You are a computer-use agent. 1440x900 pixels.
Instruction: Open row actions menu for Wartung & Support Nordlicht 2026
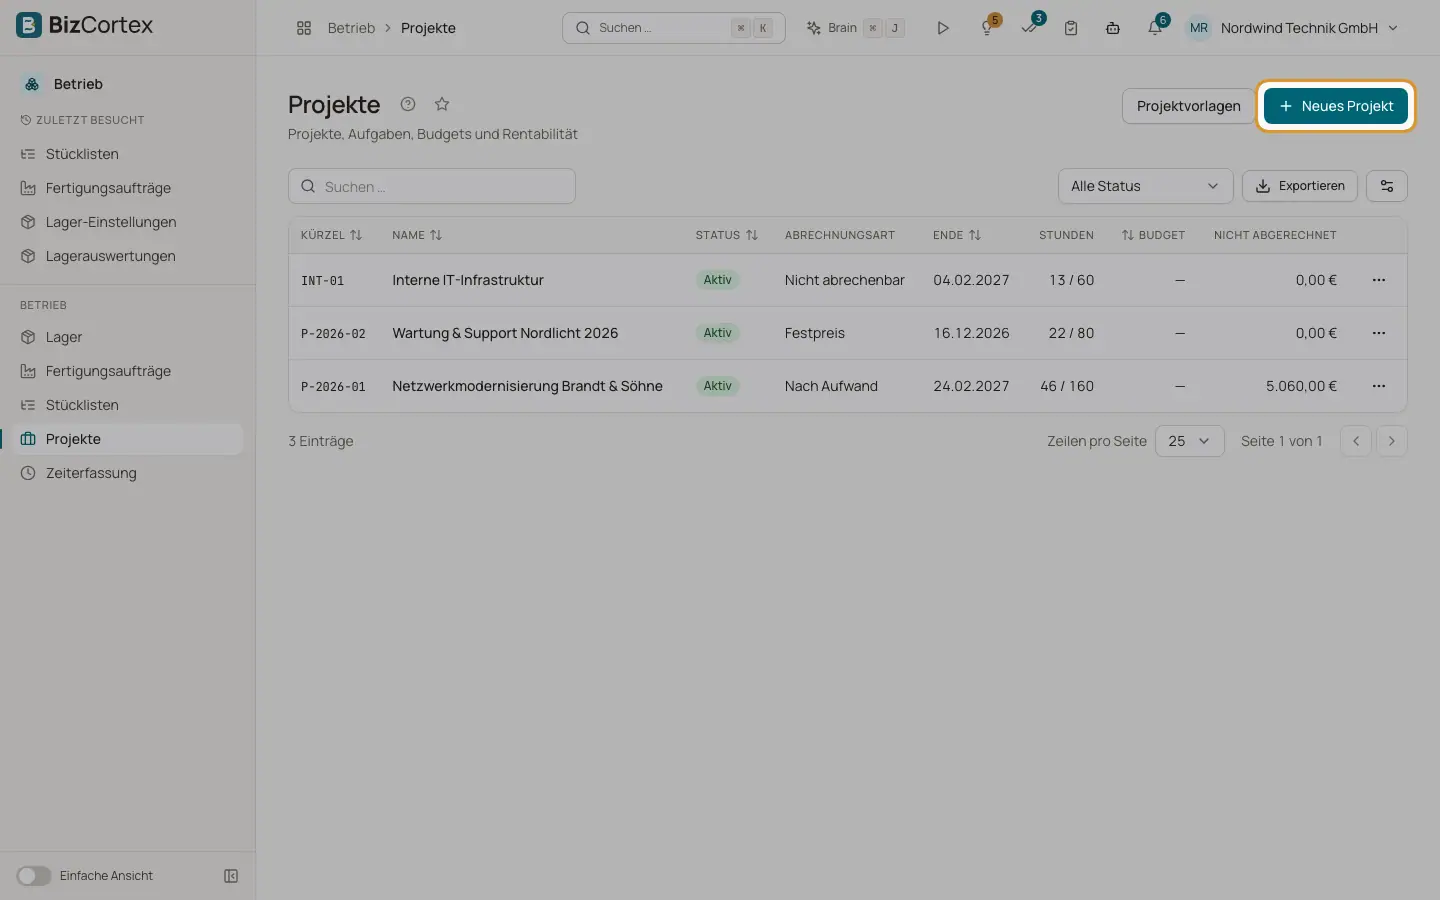pos(1379,333)
